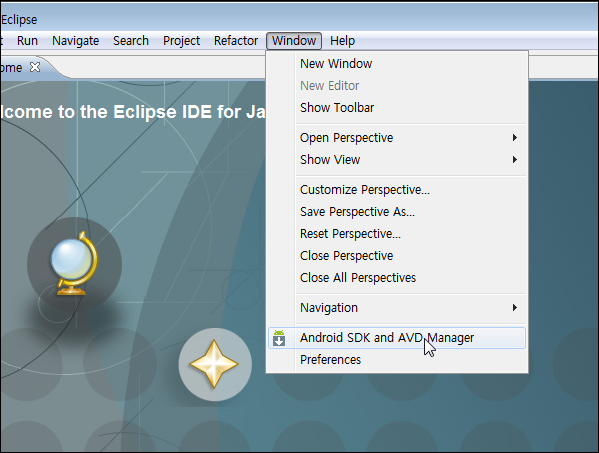Image resolution: width=599 pixels, height=453 pixels.
Task: Open the Navigate menu
Action: coord(76,40)
